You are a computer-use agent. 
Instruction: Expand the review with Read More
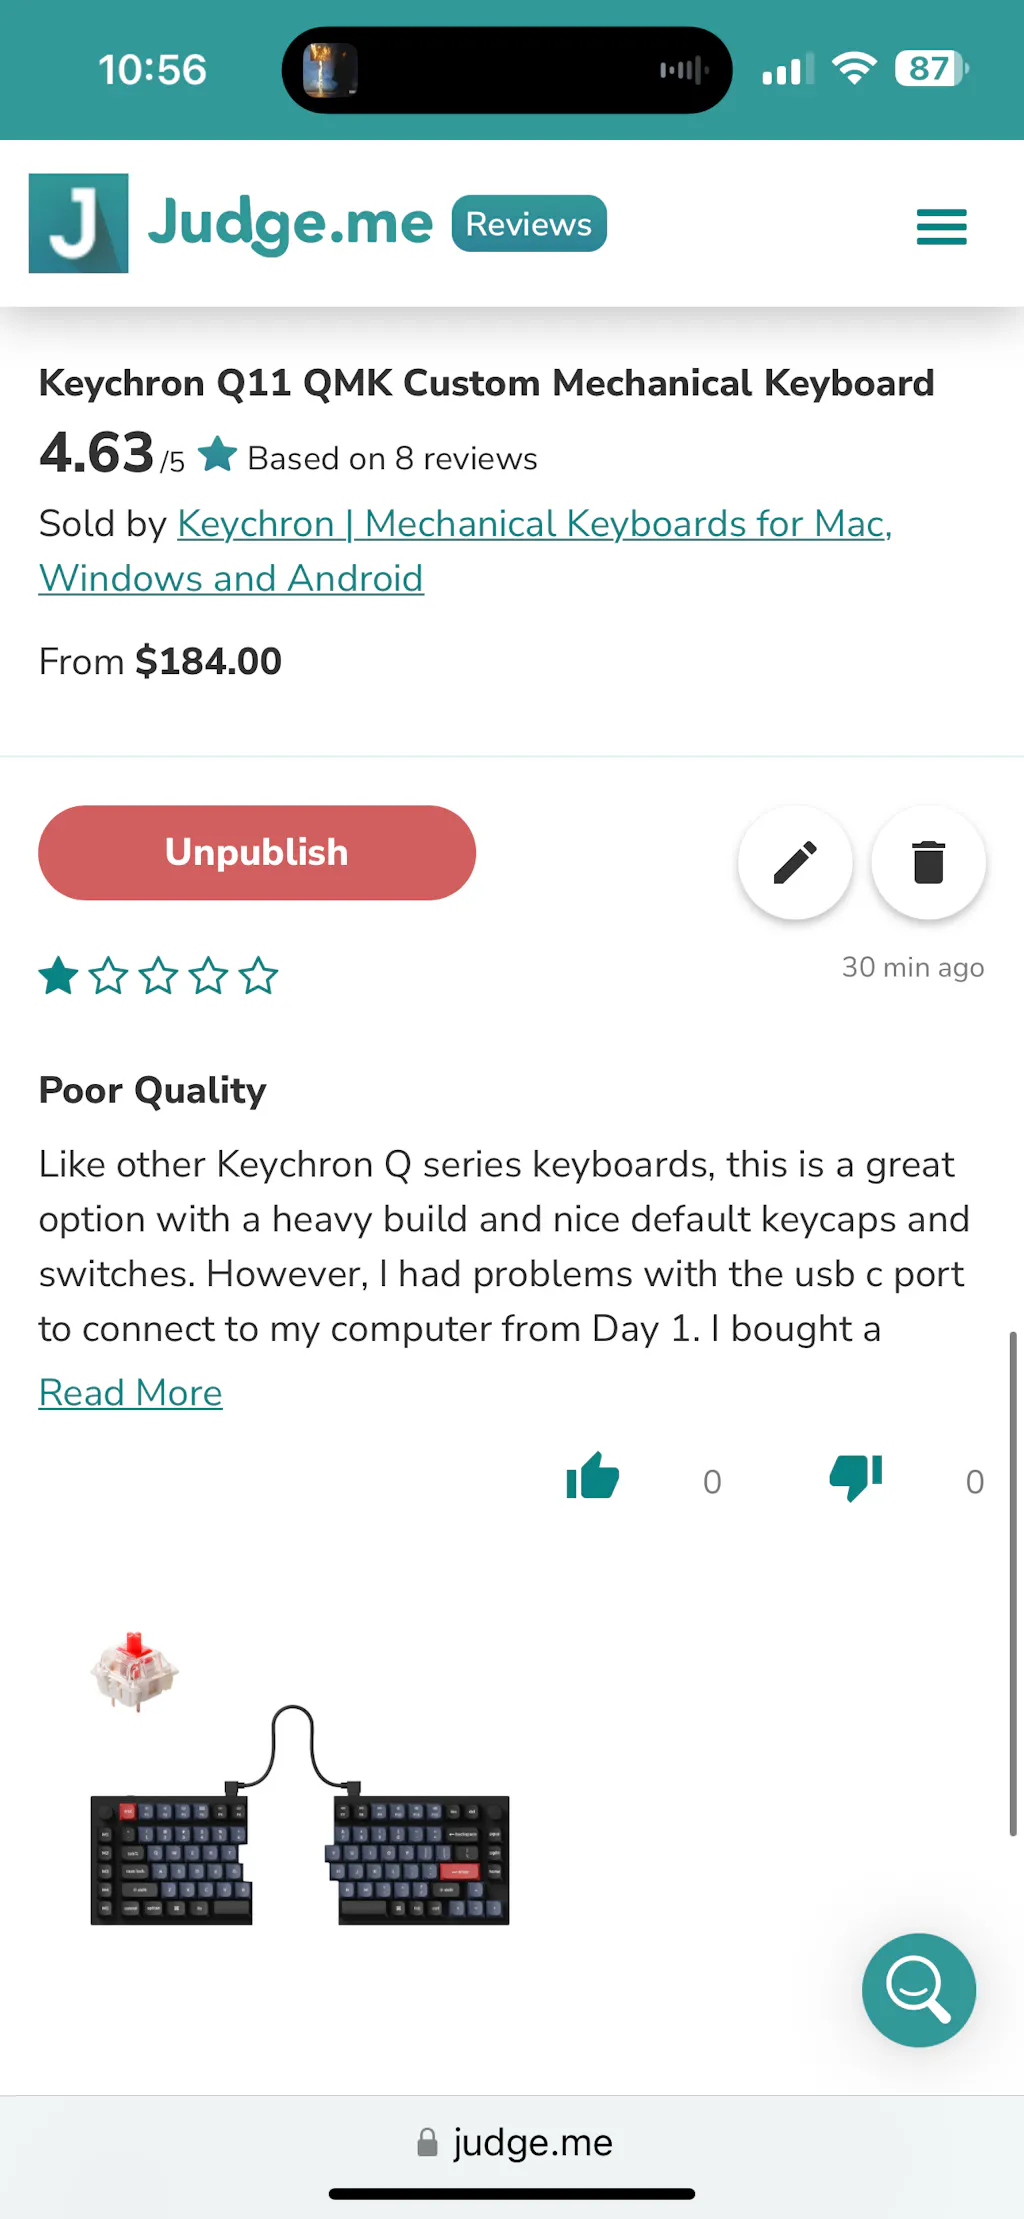[130, 1393]
